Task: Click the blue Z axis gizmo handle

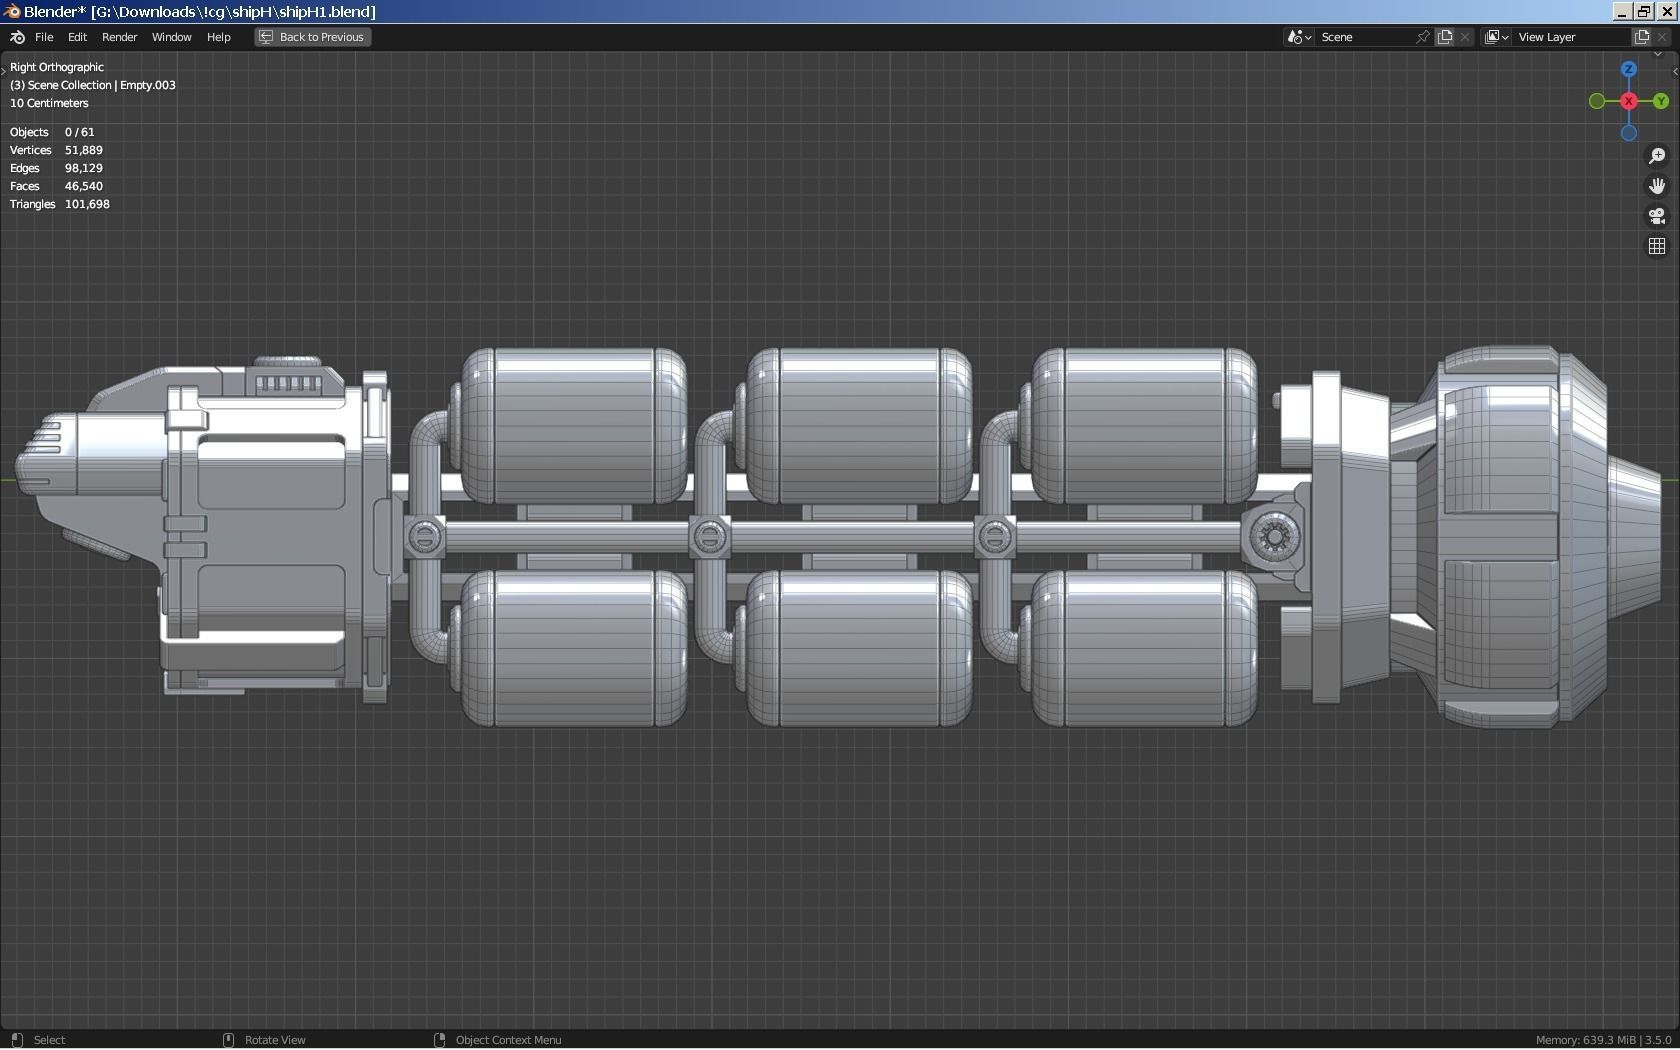Action: tap(1628, 69)
